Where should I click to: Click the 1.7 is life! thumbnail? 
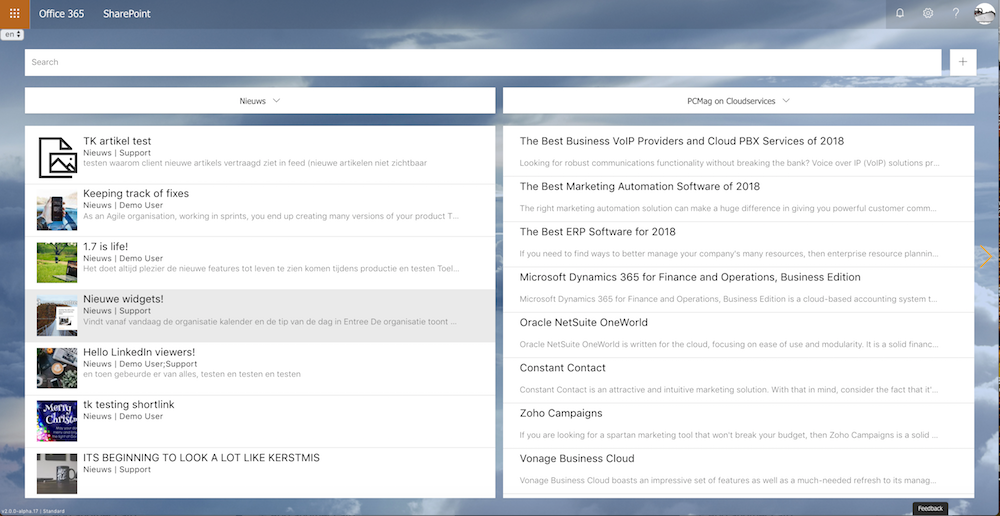click(57, 263)
